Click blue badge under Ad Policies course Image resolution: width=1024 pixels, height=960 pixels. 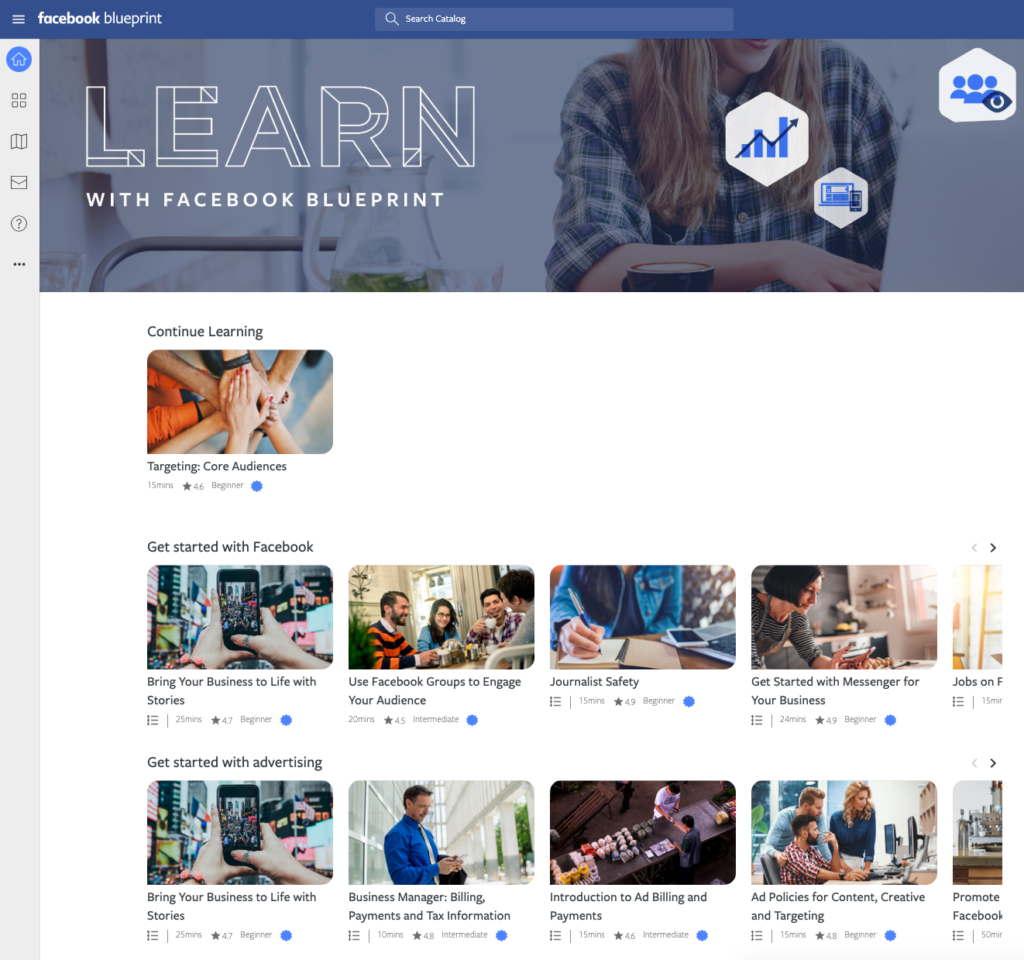(x=890, y=935)
